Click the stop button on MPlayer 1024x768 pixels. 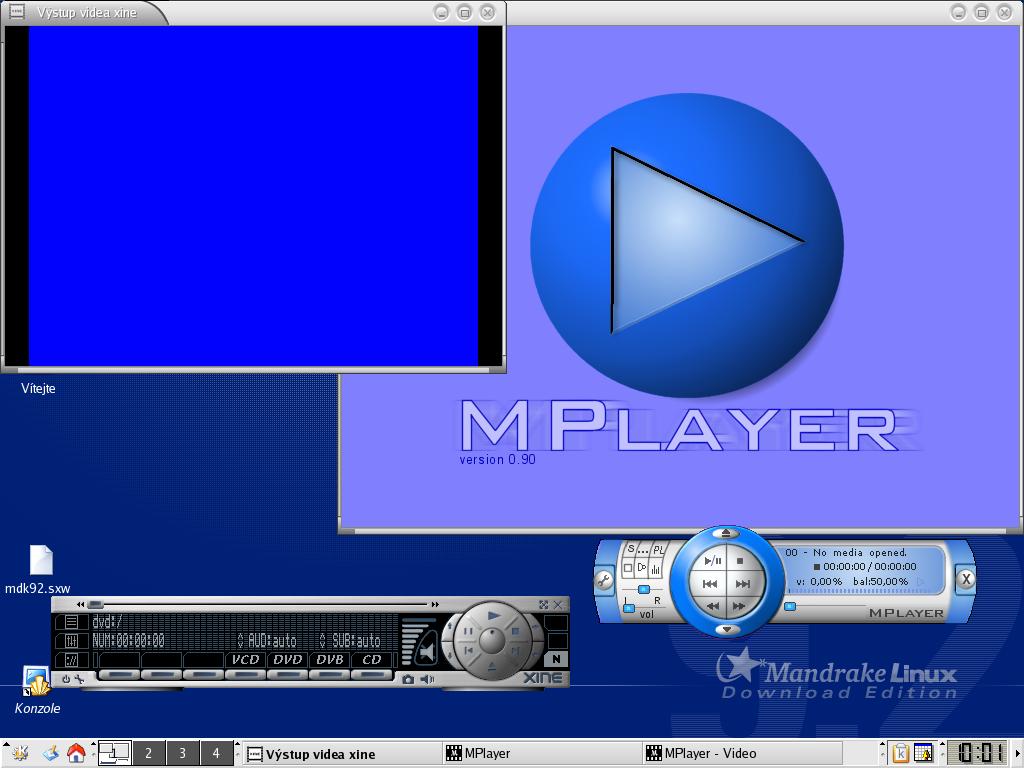pyautogui.click(x=740, y=561)
